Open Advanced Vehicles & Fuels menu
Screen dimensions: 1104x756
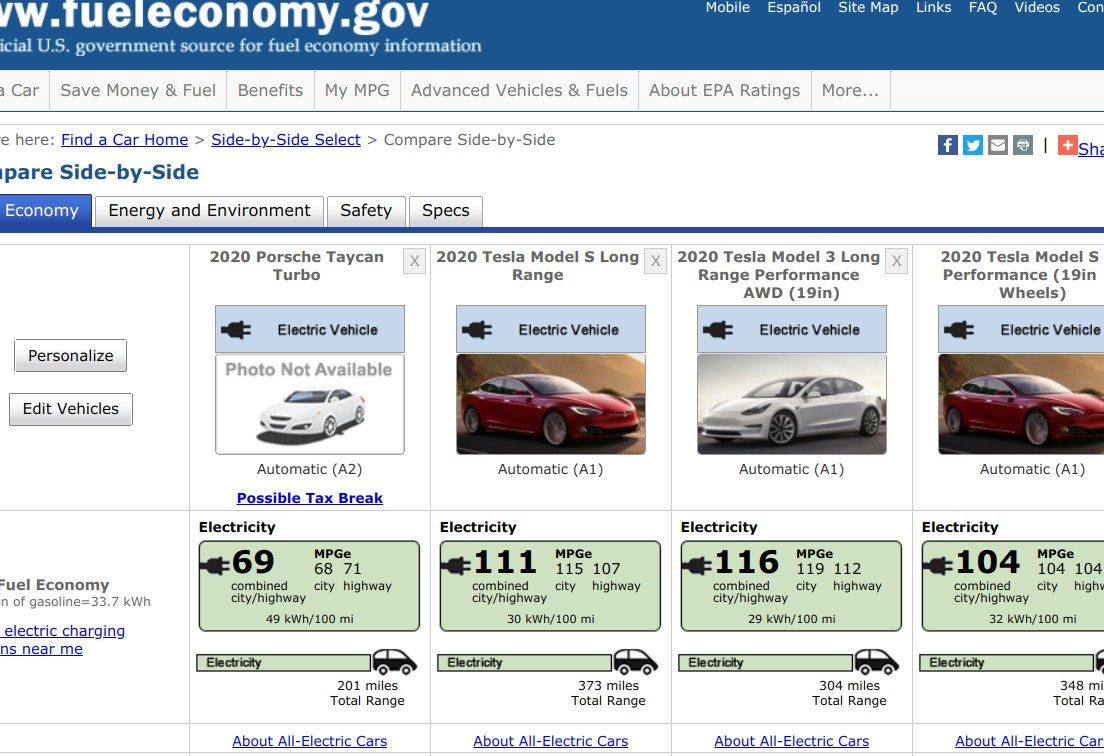tap(520, 90)
